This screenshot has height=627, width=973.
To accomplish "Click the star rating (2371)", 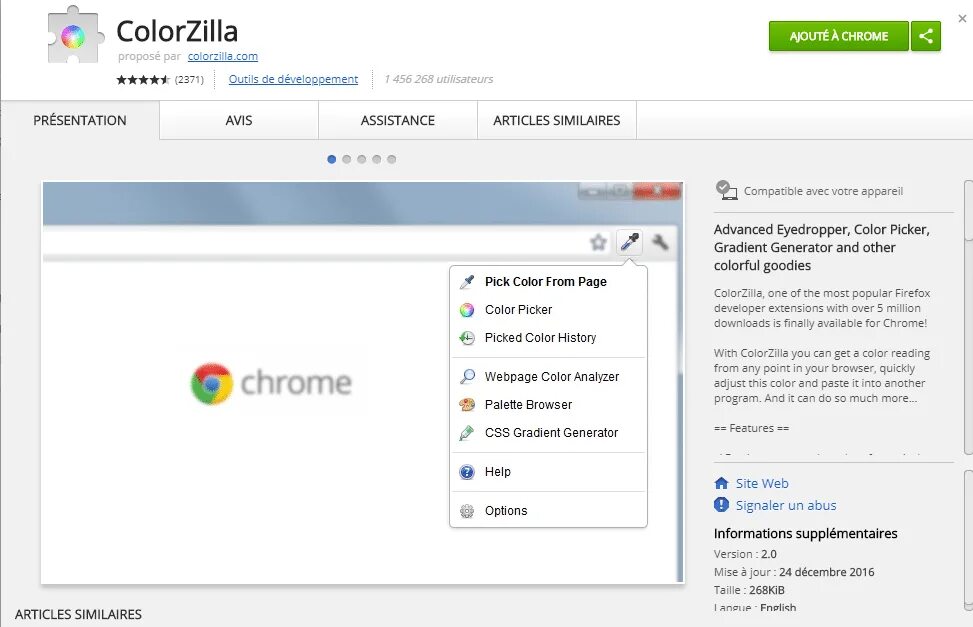I will (160, 79).
